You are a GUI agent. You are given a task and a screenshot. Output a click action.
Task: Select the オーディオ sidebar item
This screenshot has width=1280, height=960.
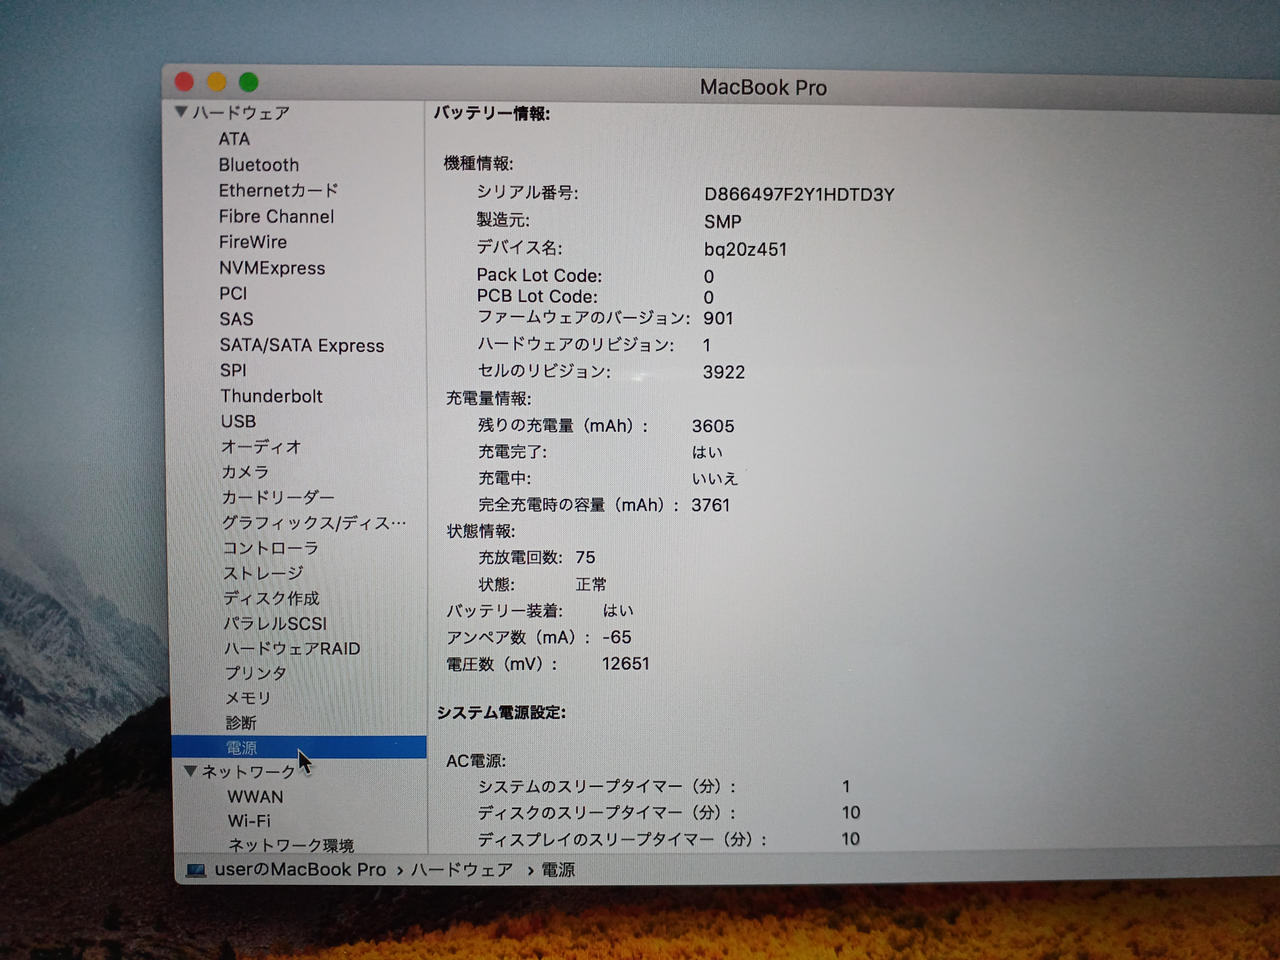click(x=261, y=447)
